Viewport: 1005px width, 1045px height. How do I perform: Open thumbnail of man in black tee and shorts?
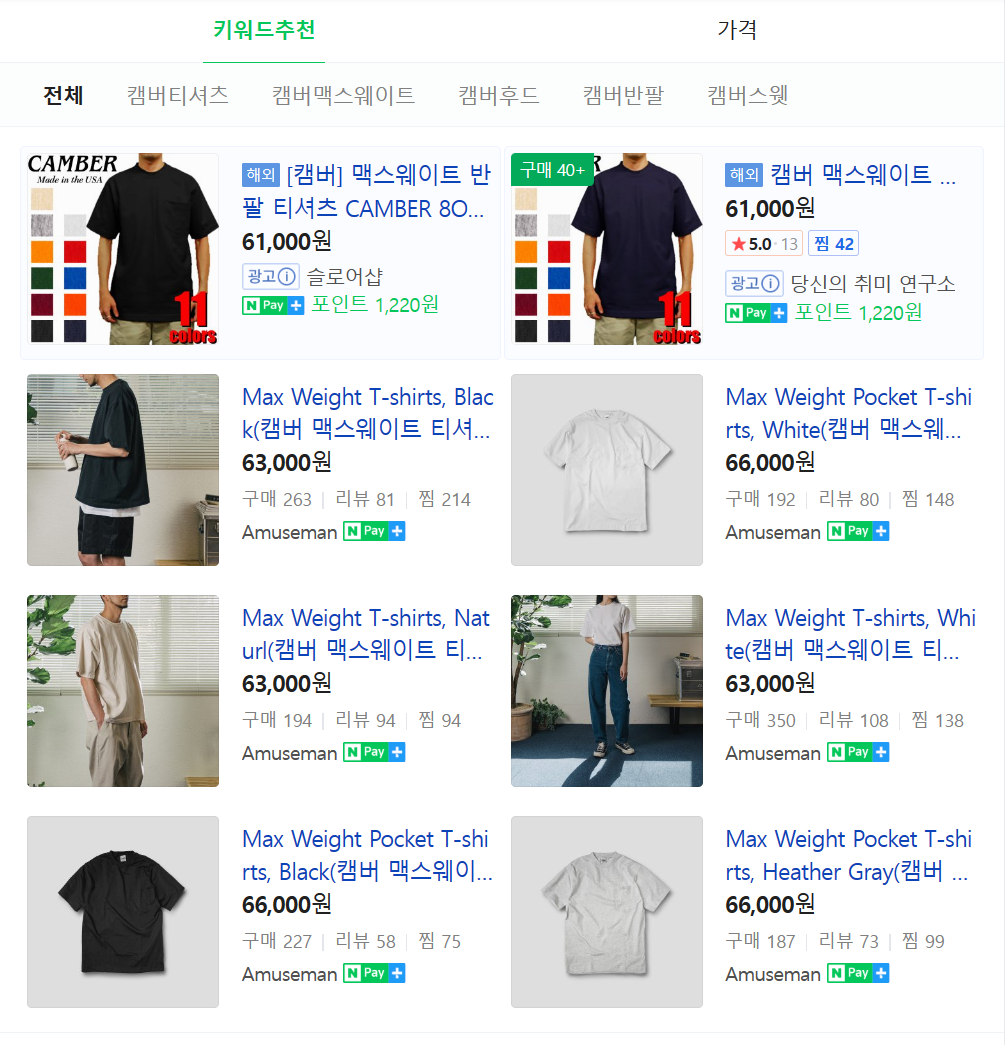[123, 470]
